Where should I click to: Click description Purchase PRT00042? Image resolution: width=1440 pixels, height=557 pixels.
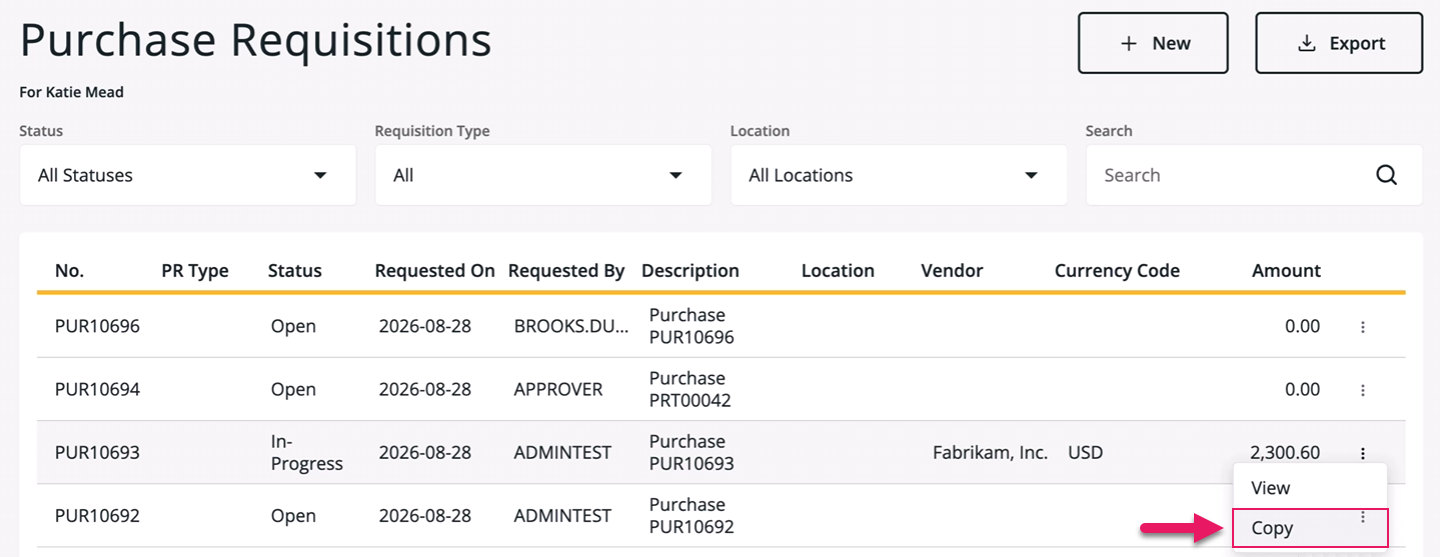[x=690, y=390]
